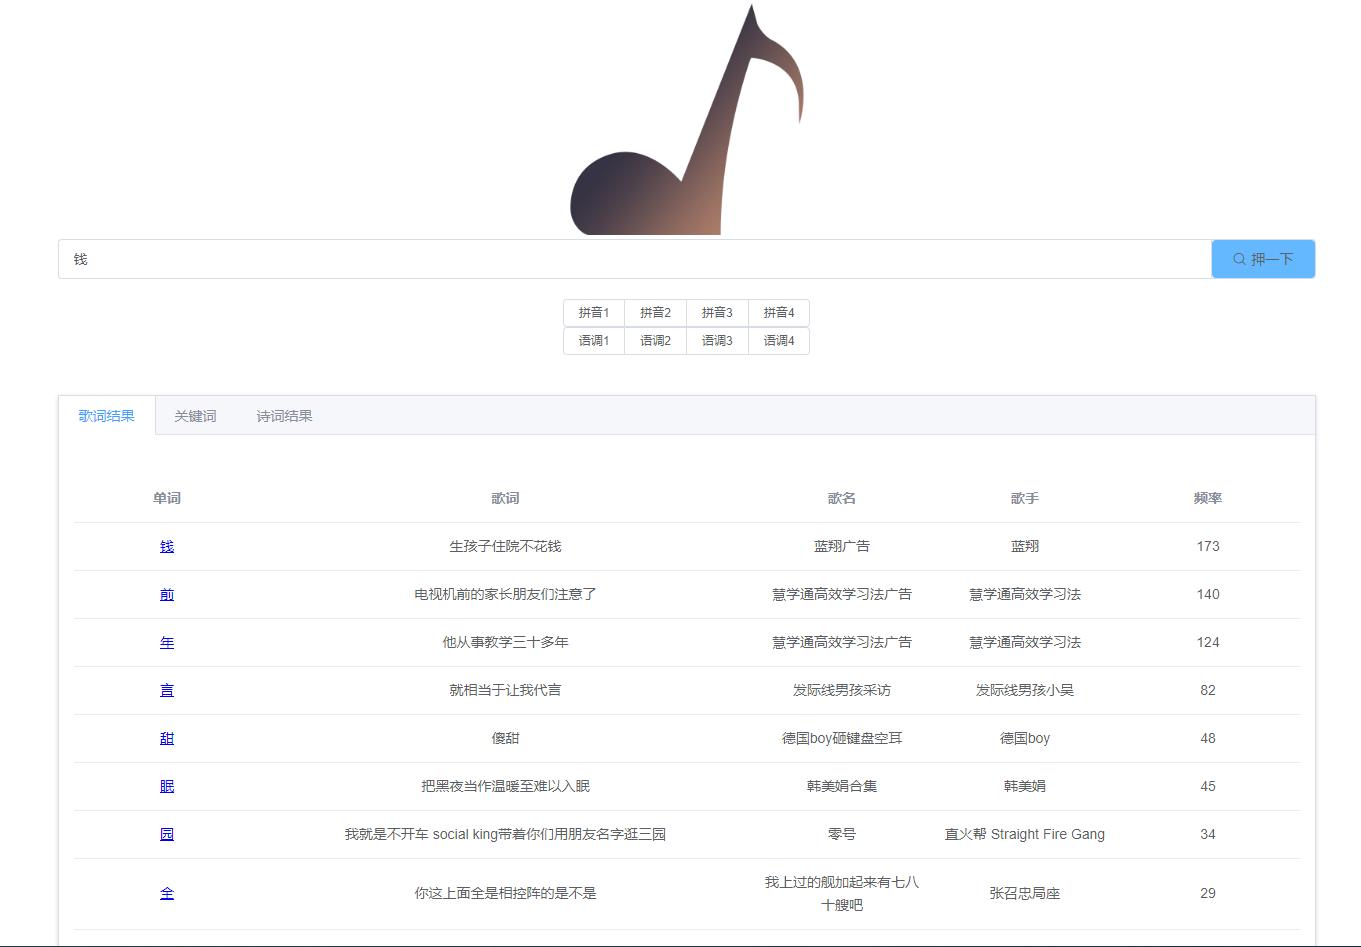The height and width of the screenshot is (947, 1361).
Task: Select the word link 眠
Action: (x=166, y=786)
